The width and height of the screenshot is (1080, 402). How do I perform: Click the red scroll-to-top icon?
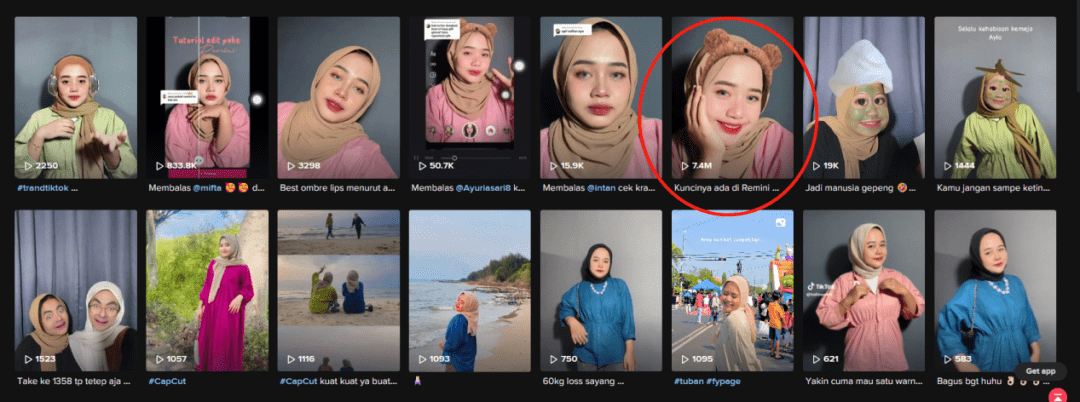coord(1056,396)
